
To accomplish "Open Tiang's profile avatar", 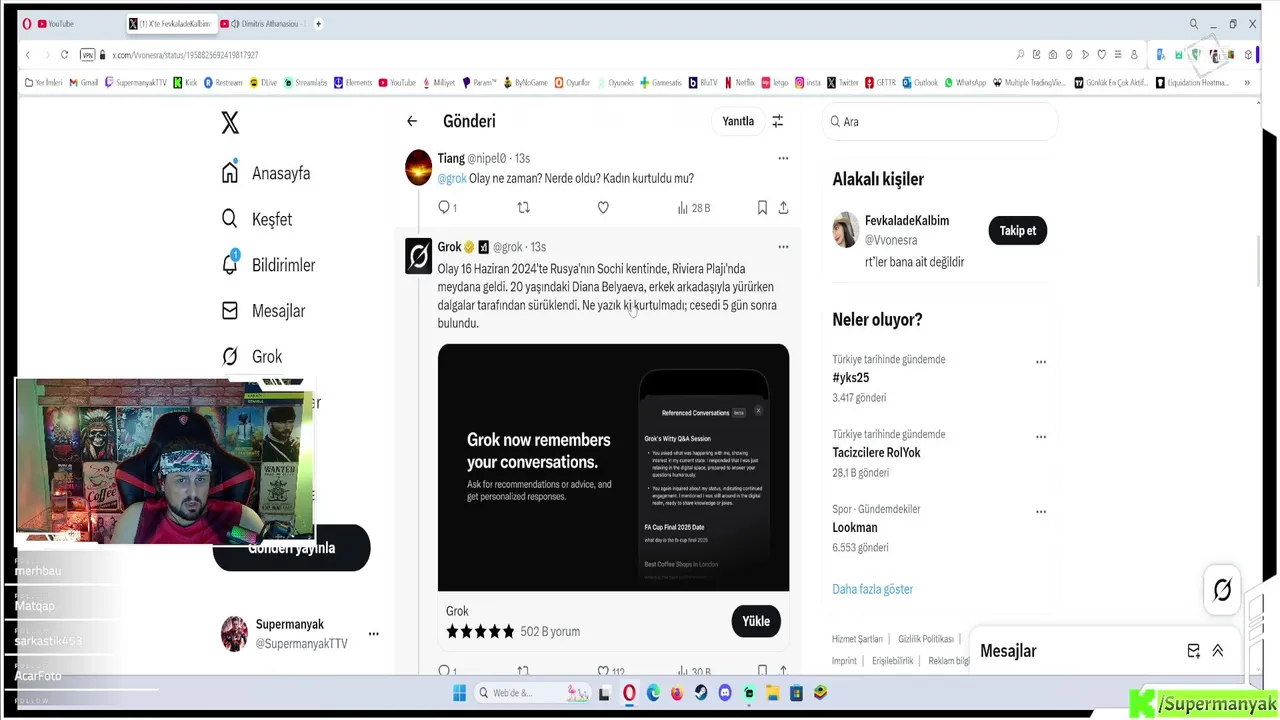I will click(418, 167).
